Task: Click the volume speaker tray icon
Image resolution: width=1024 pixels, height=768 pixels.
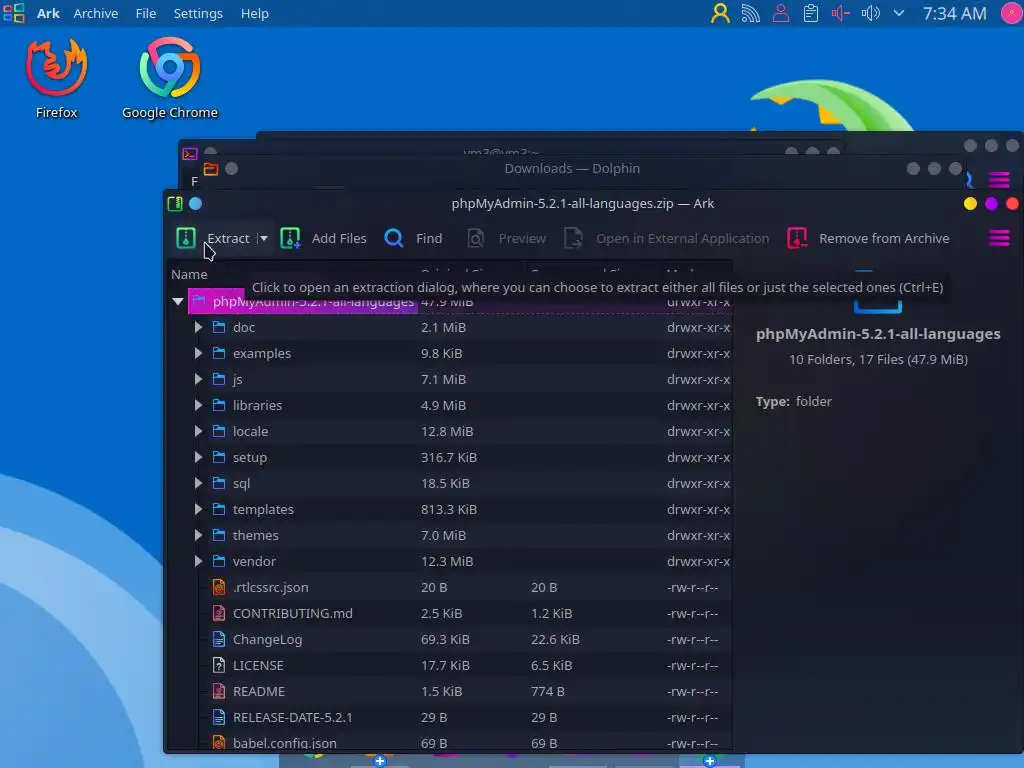Action: pos(871,13)
